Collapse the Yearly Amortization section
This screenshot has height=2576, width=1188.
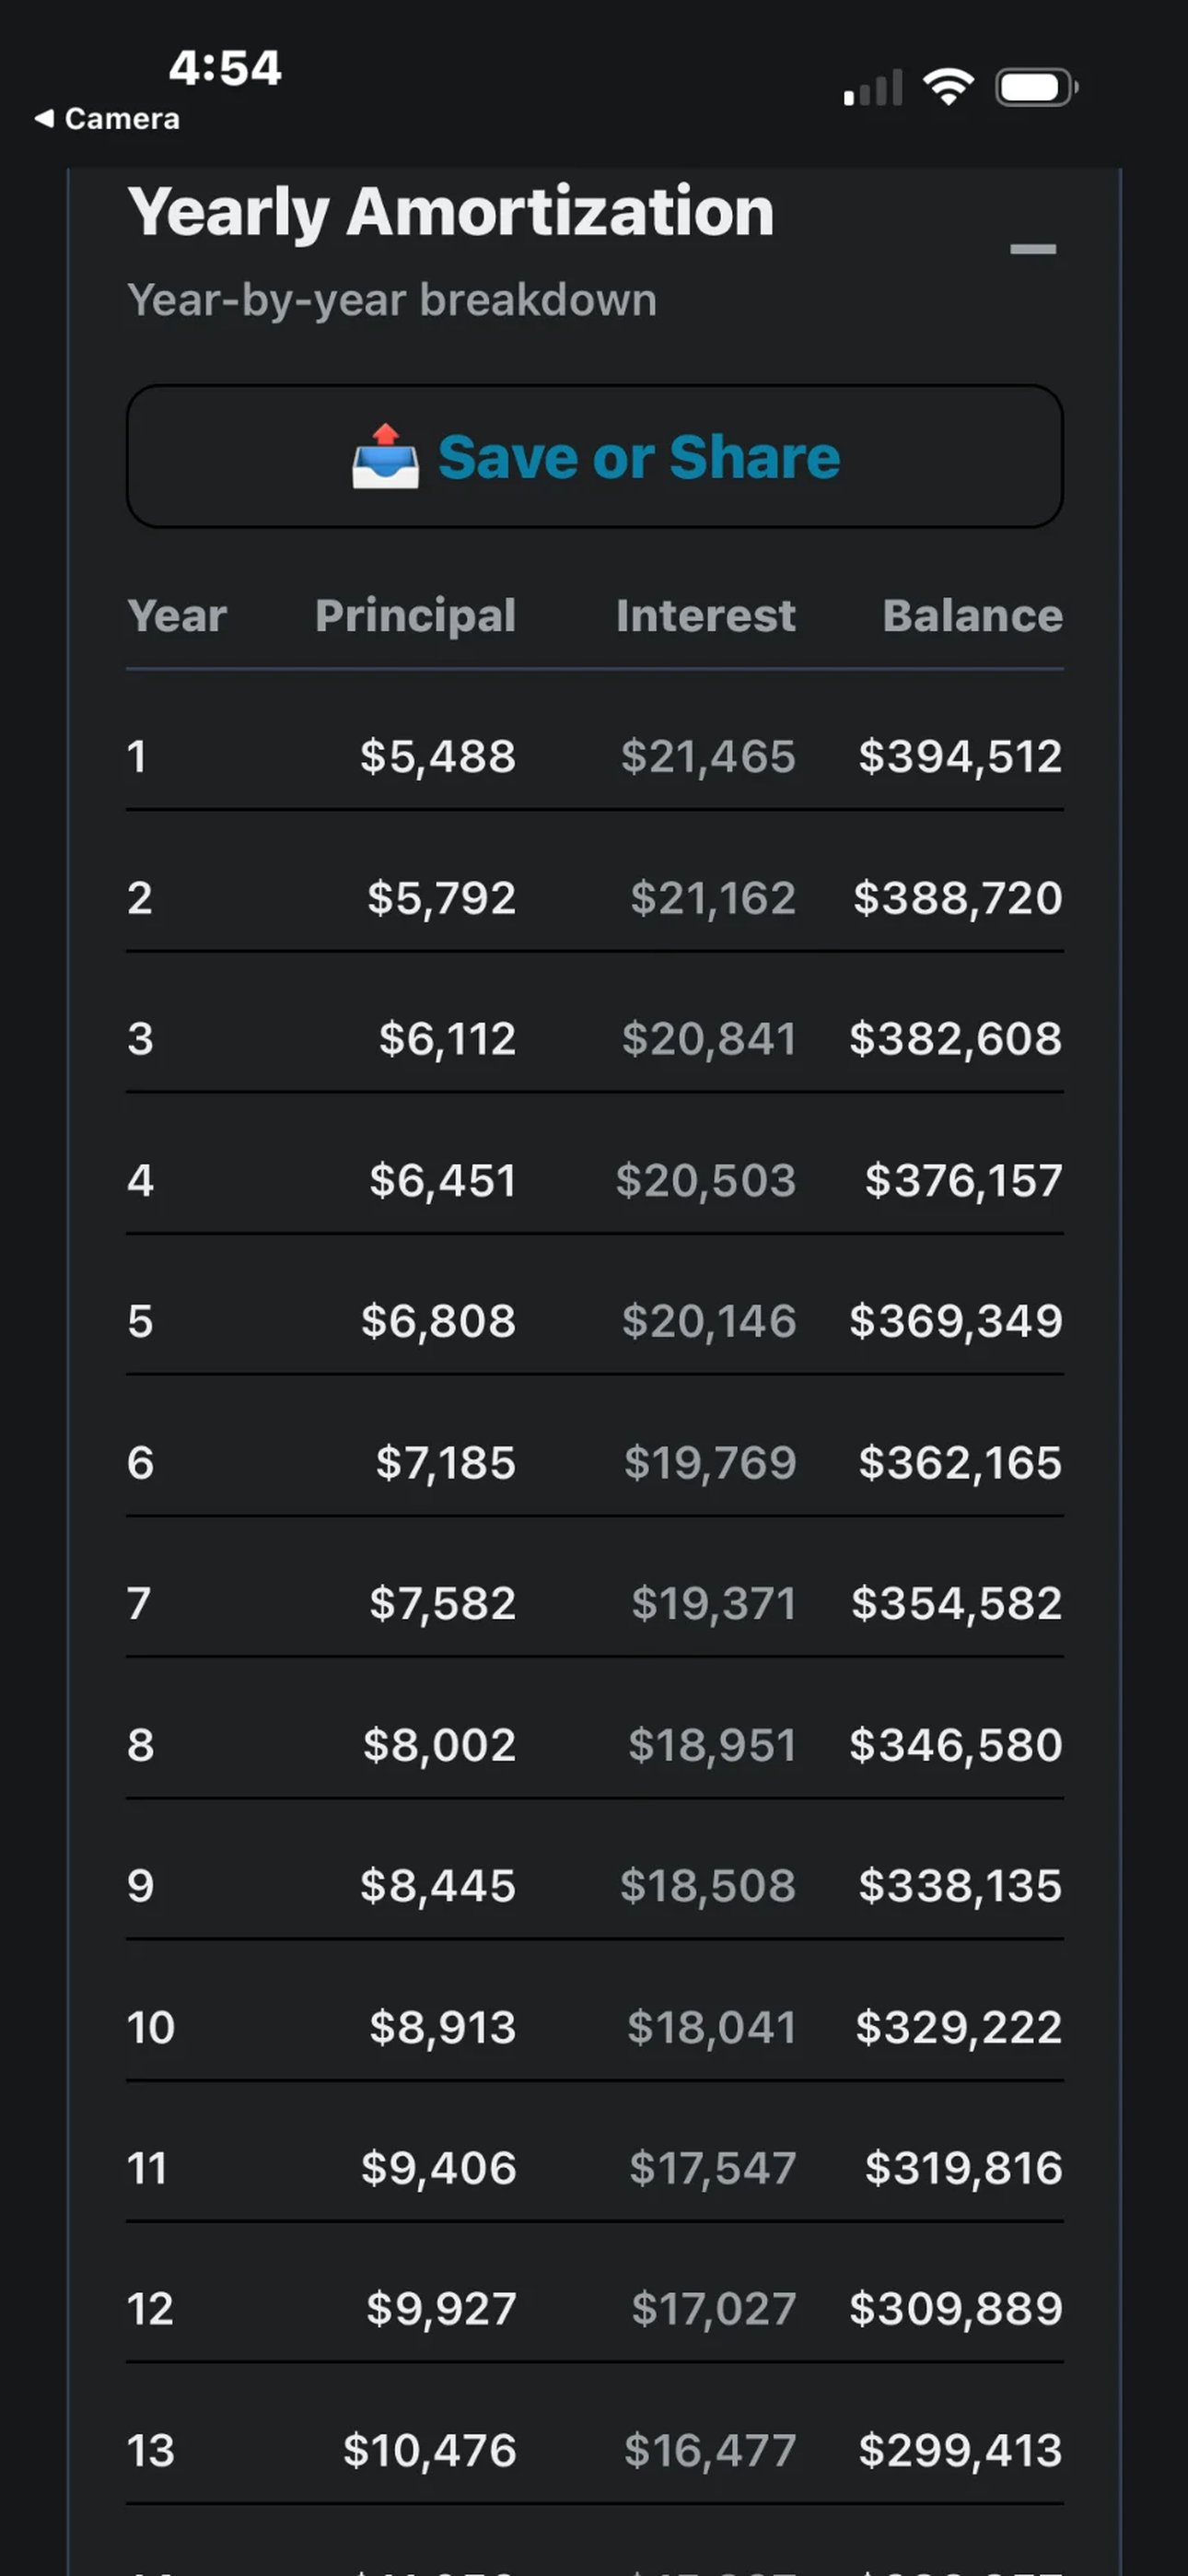pos(1033,249)
